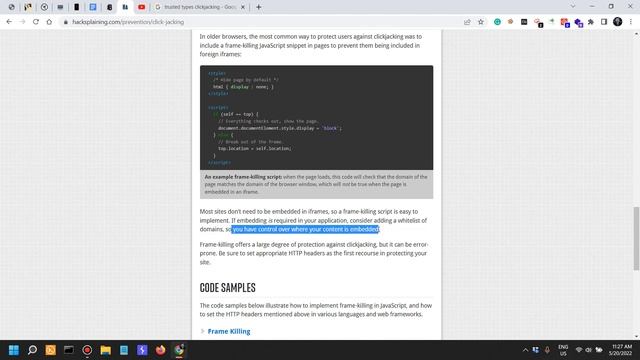Open Chrome's three-dot menu
This screenshot has width=640, height=360.
click(631, 22)
